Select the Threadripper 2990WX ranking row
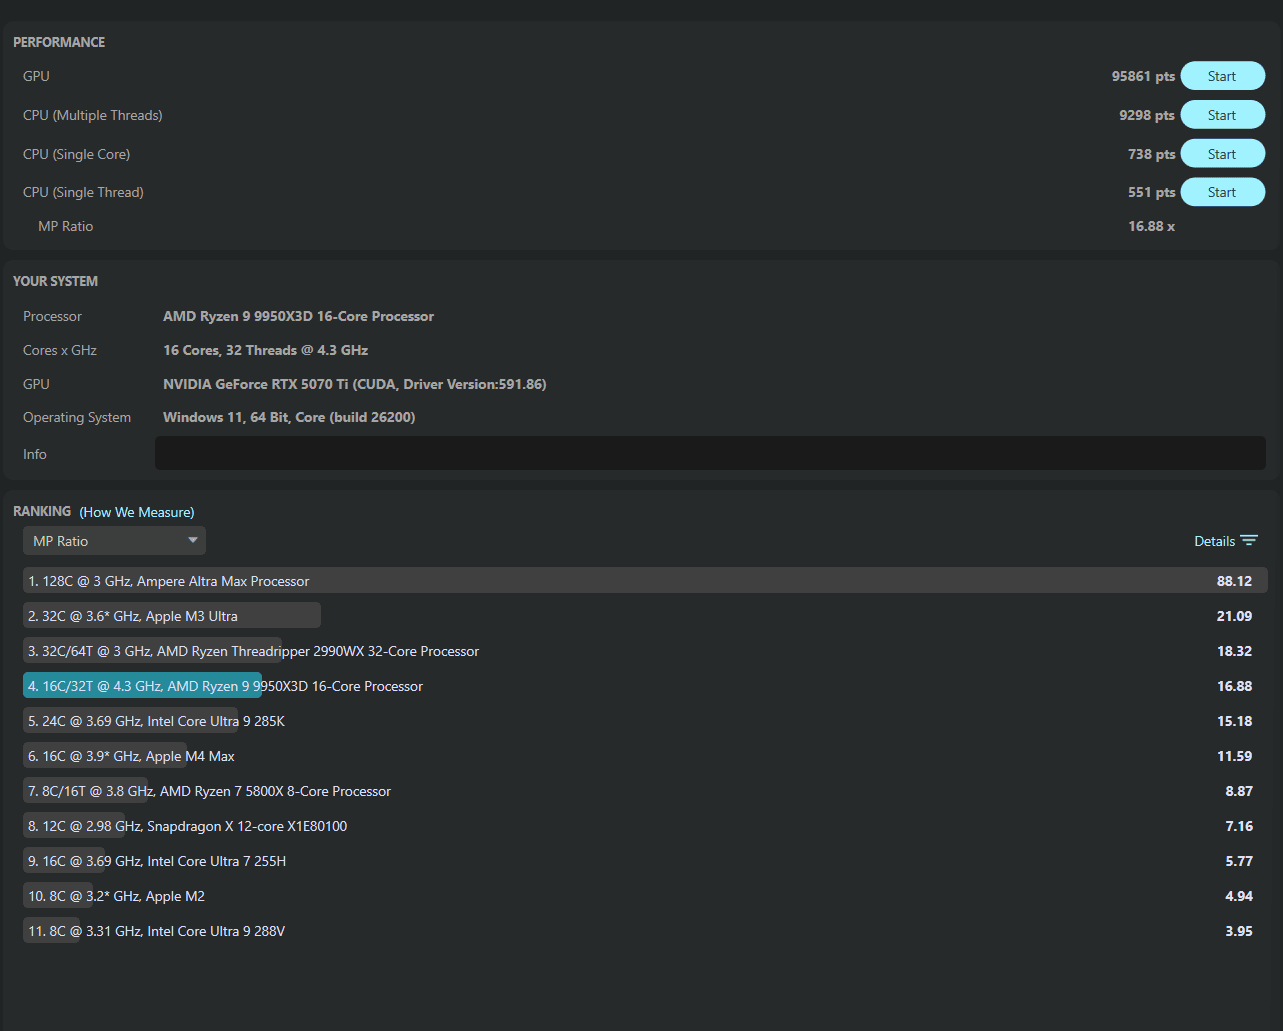The height and width of the screenshot is (1031, 1283). 645,651
